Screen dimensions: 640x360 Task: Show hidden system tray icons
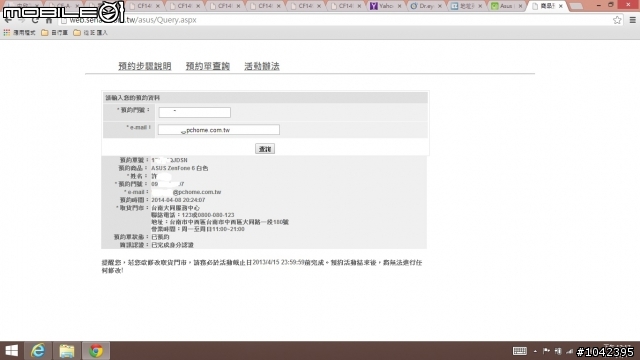[535, 351]
